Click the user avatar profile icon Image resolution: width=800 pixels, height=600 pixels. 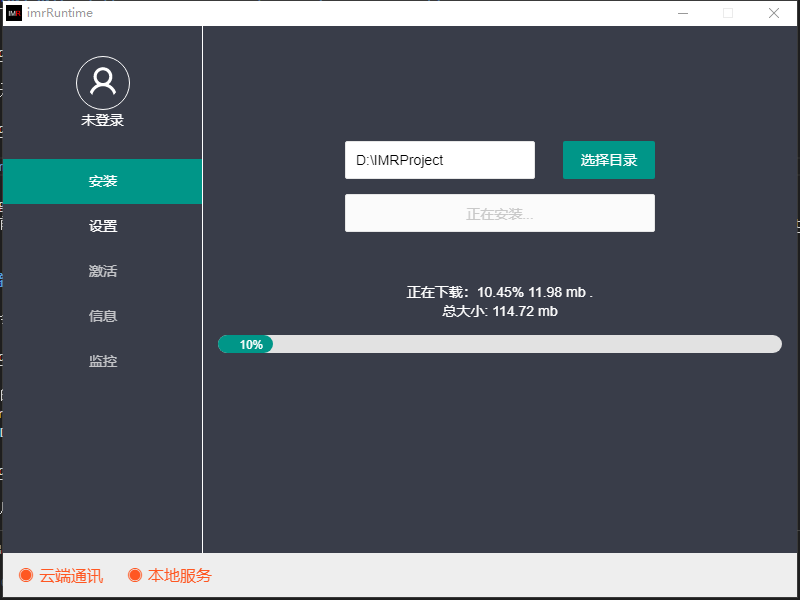pyautogui.click(x=103, y=83)
